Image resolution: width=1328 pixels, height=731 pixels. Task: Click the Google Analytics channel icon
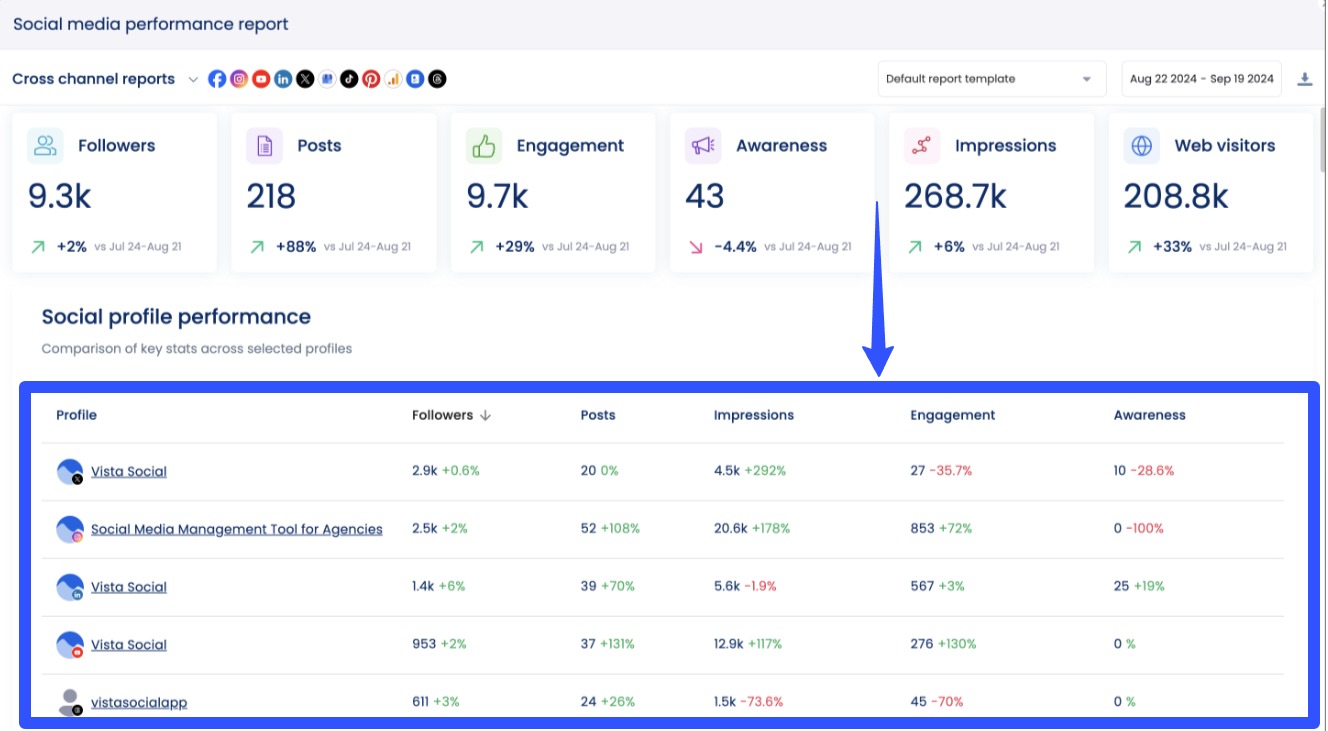(x=393, y=78)
